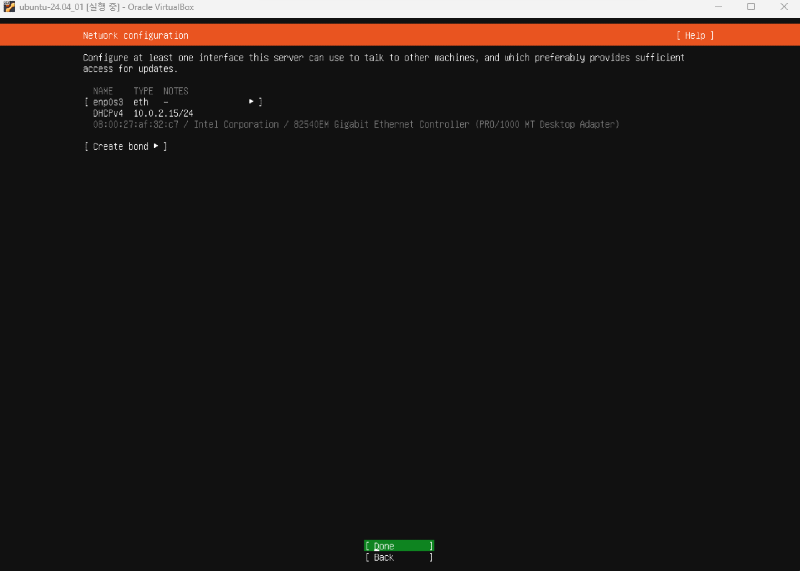Click the TYPE column header
The width and height of the screenshot is (800, 571).
[x=143, y=91]
